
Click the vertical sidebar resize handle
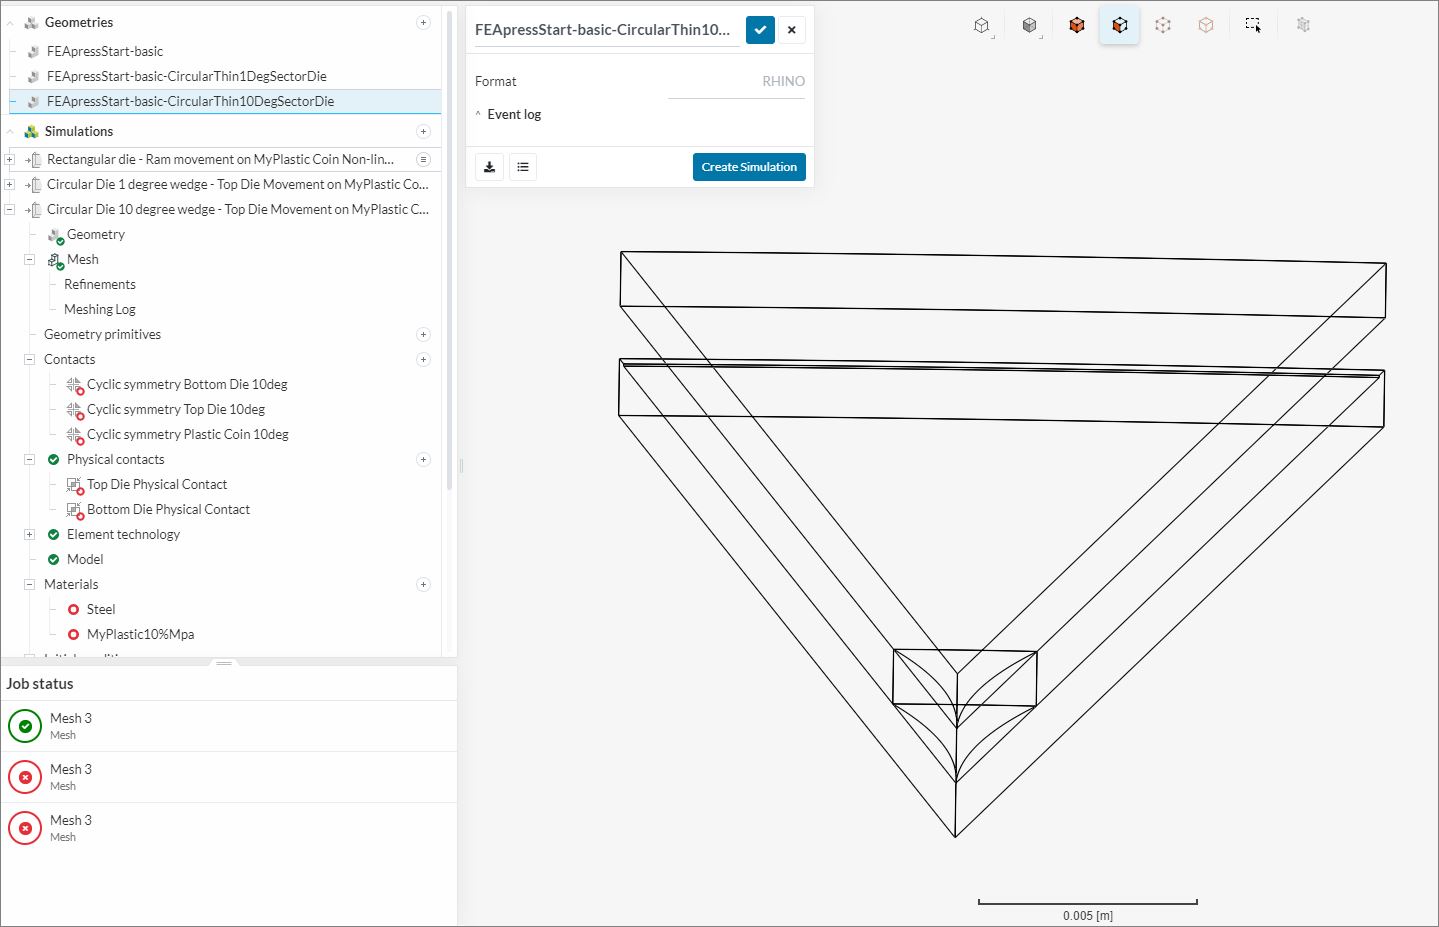(x=461, y=465)
